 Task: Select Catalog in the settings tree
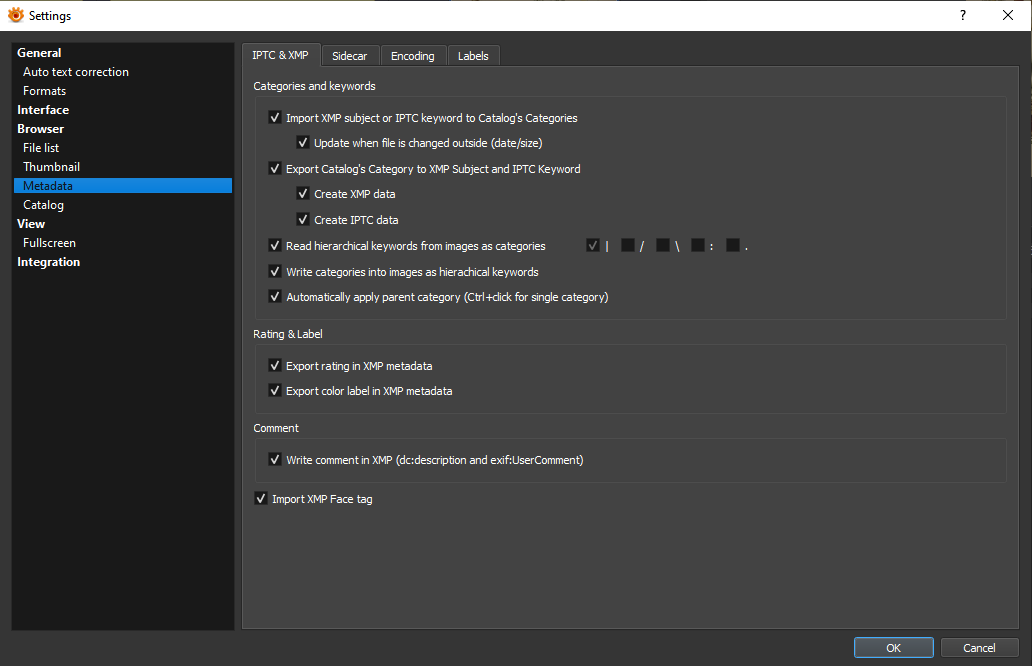coord(43,205)
